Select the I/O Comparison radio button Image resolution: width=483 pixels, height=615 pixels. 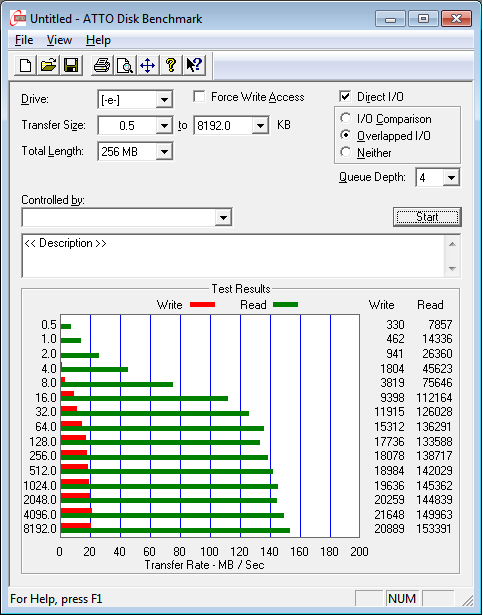tap(346, 118)
